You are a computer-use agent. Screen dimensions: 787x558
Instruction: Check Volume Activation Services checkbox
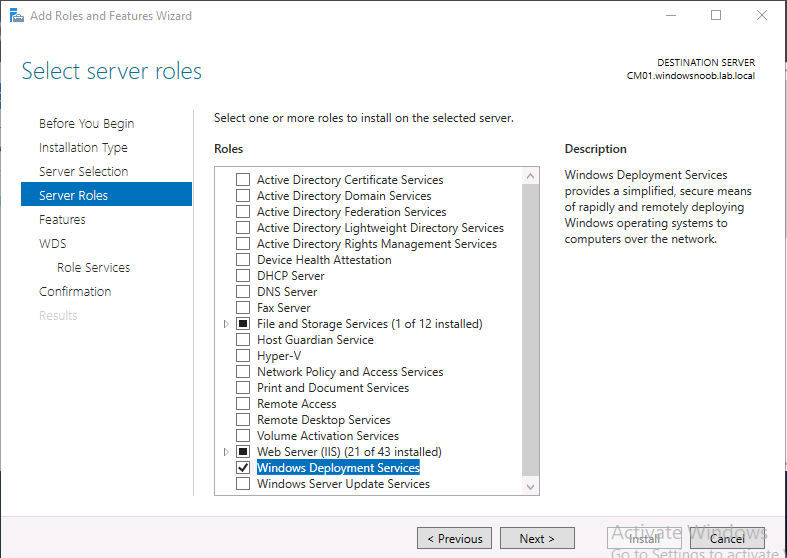(x=243, y=436)
